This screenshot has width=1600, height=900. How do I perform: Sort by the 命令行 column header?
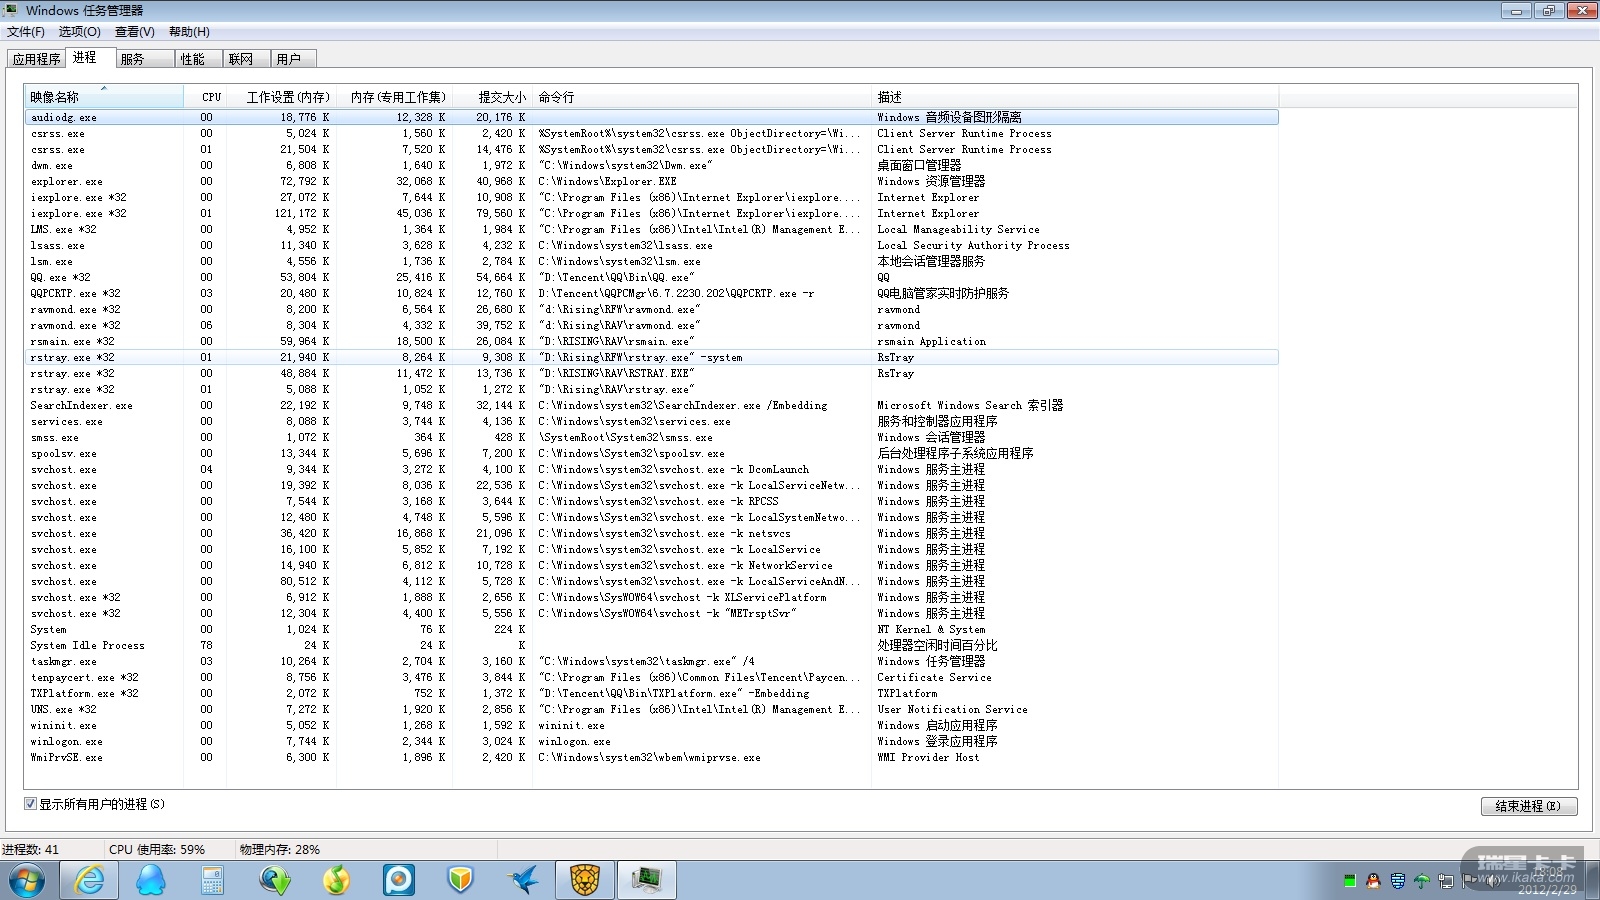pyautogui.click(x=701, y=97)
